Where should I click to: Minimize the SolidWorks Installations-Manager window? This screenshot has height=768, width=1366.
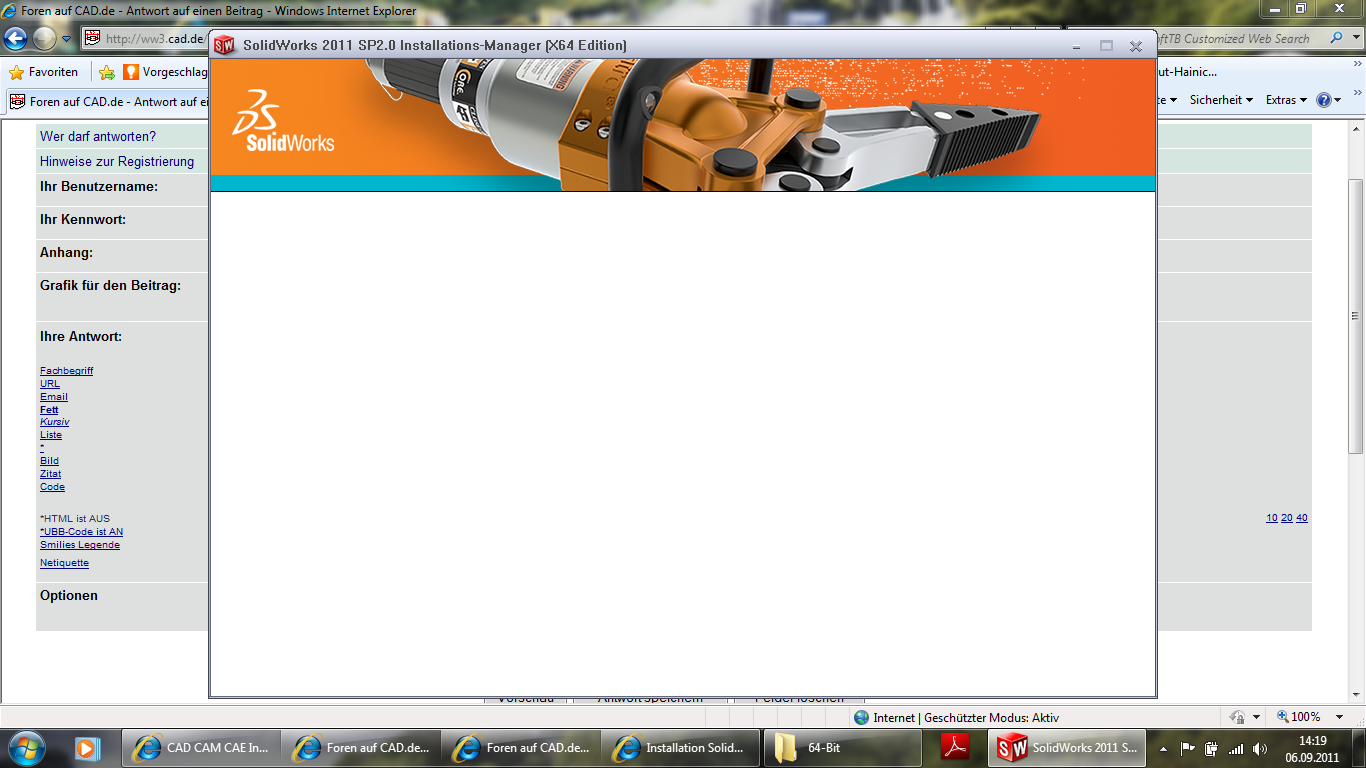1076,46
